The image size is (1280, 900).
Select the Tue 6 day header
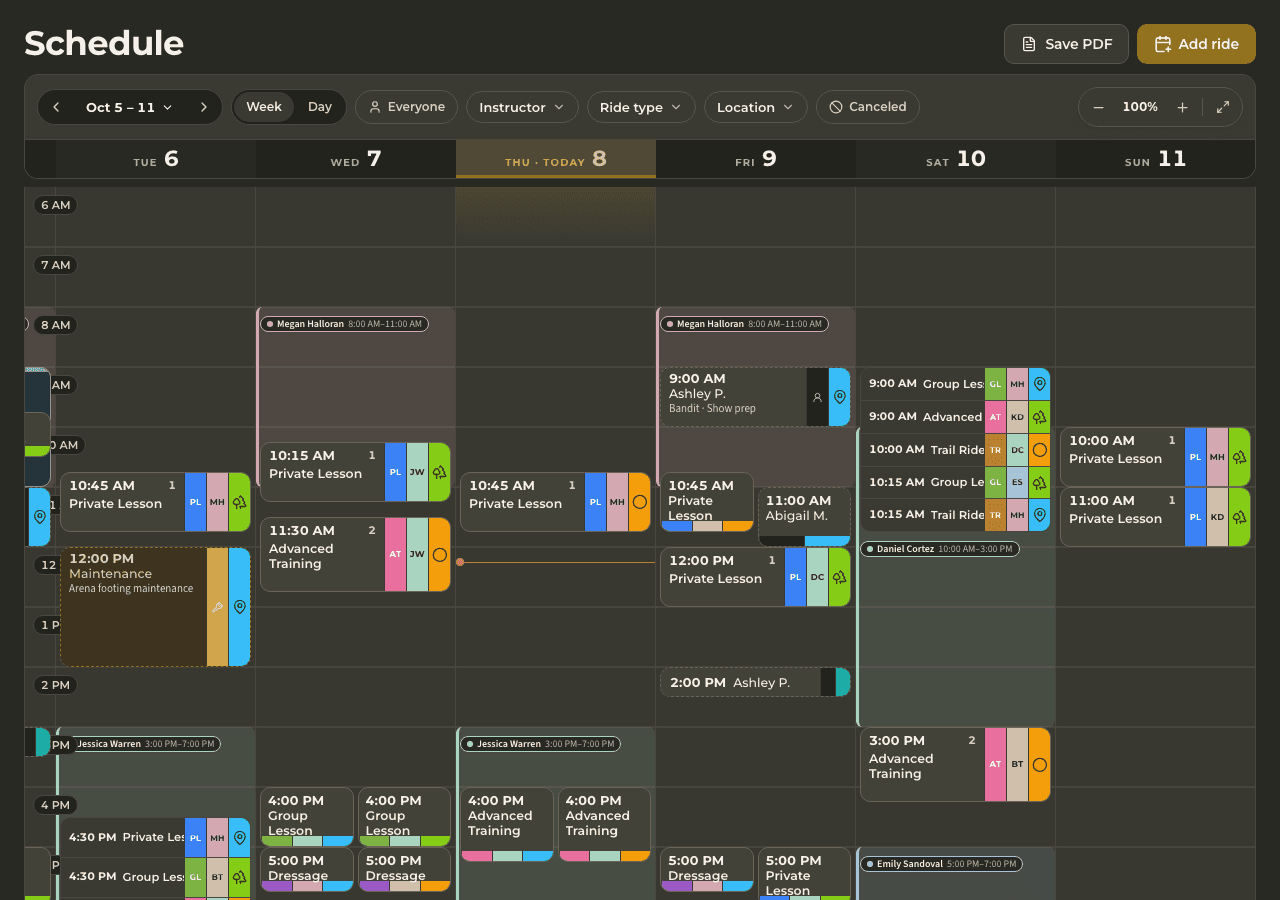(156, 159)
